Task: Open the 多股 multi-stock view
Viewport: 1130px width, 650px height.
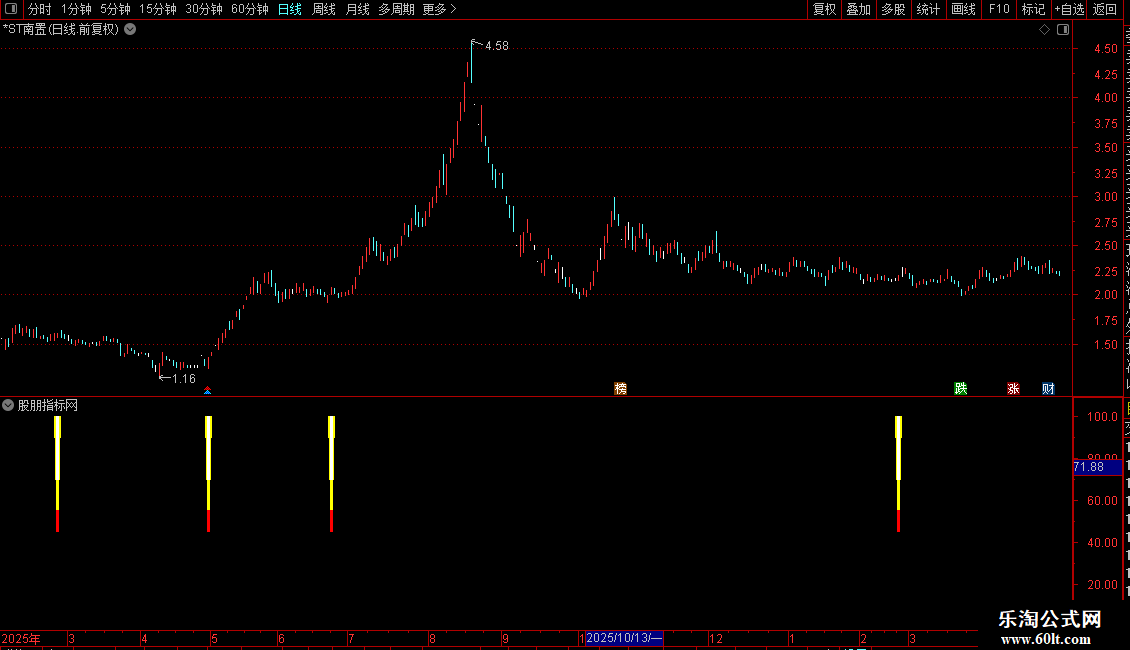Action: (x=893, y=9)
